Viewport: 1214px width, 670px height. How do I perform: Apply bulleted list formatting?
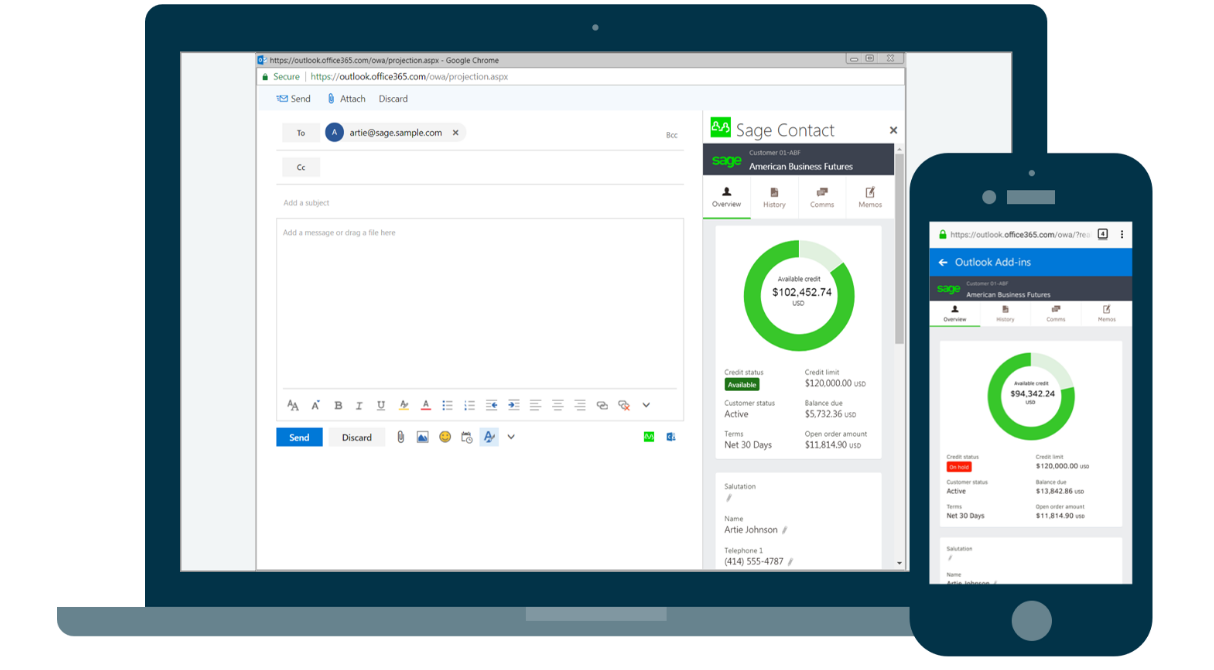[448, 405]
